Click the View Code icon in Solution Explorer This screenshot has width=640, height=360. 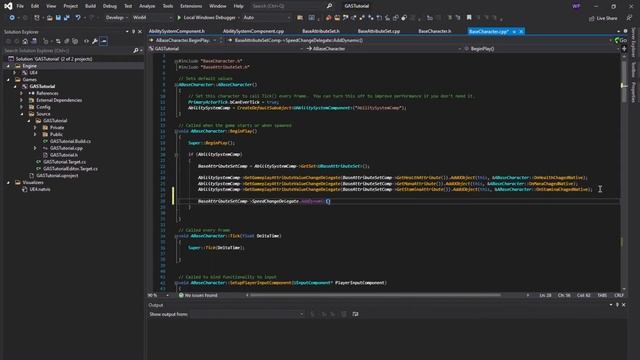86,41
